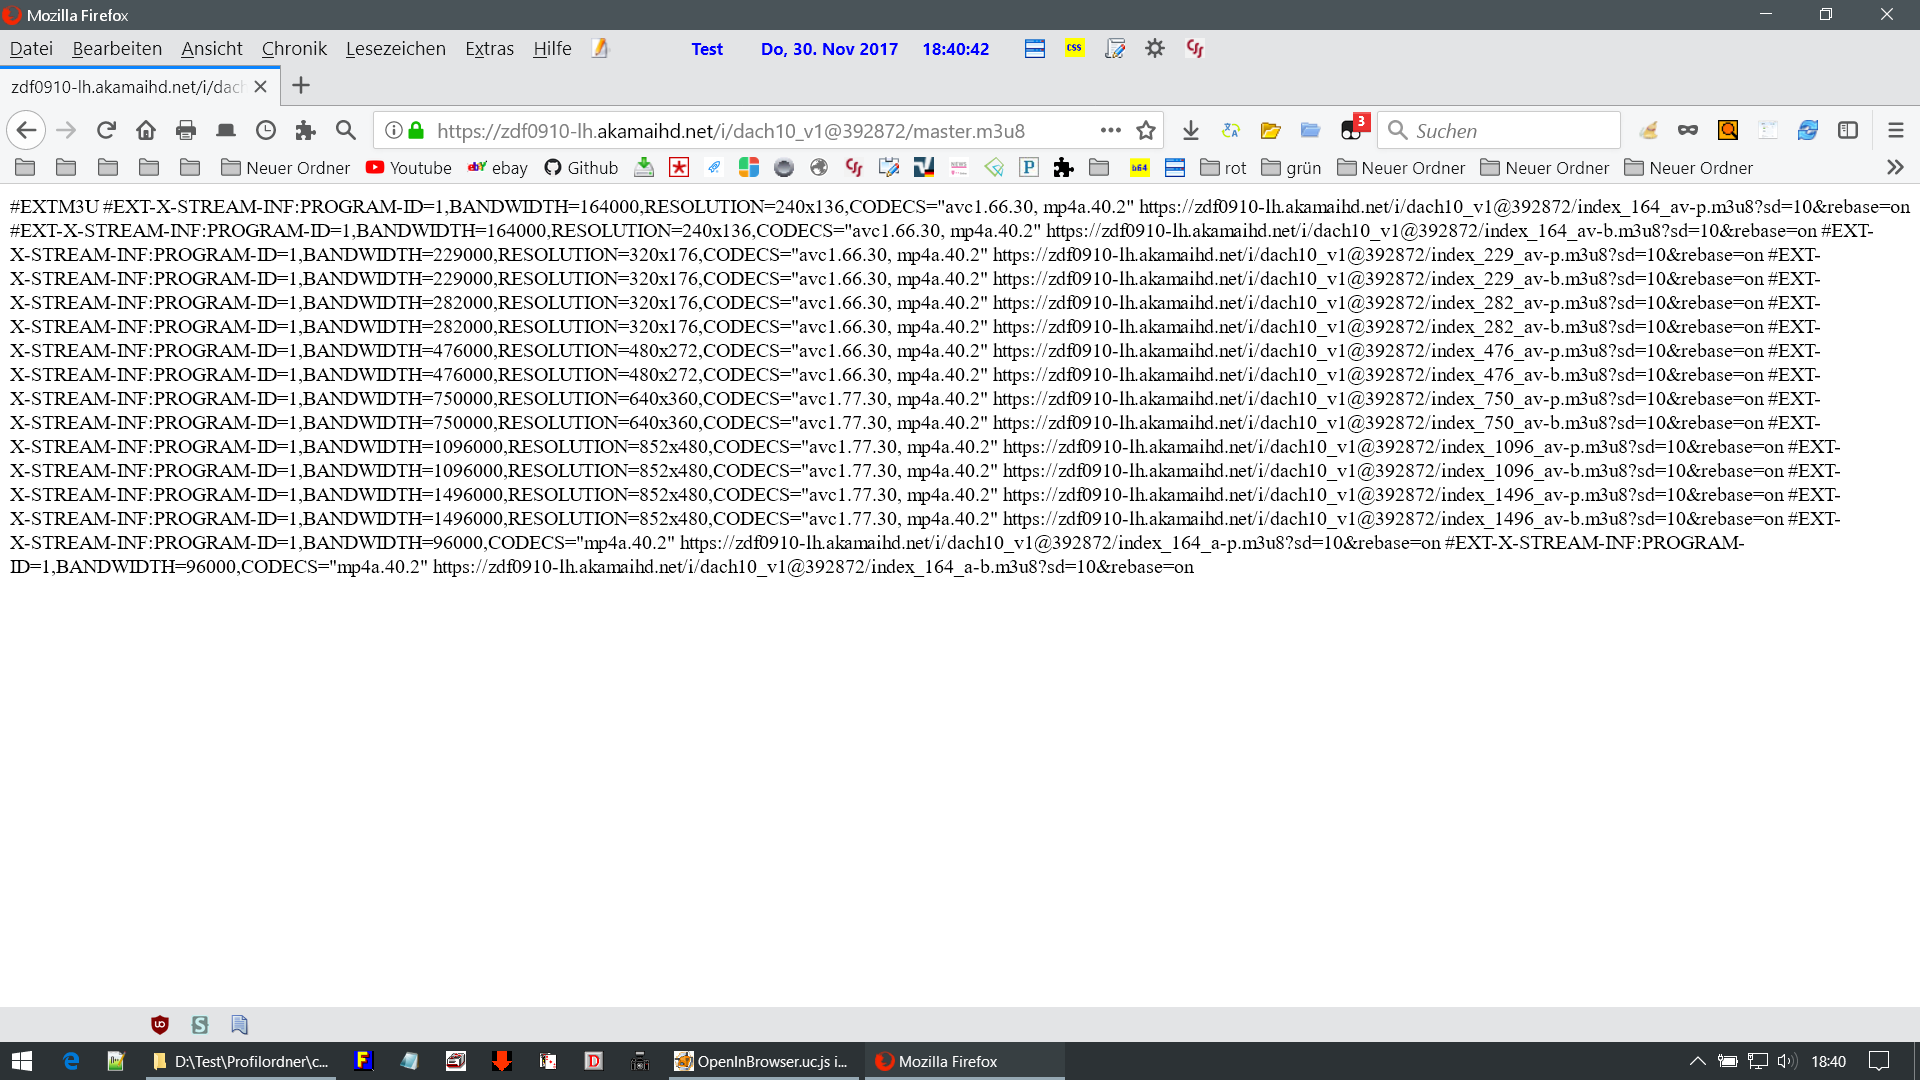Viewport: 1920px width, 1080px height.
Task: Show site information for the secure lock
Action: 416,130
